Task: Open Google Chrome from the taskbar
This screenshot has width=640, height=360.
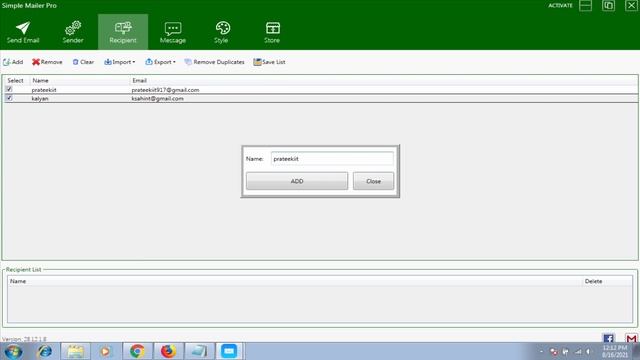Action: [137, 351]
